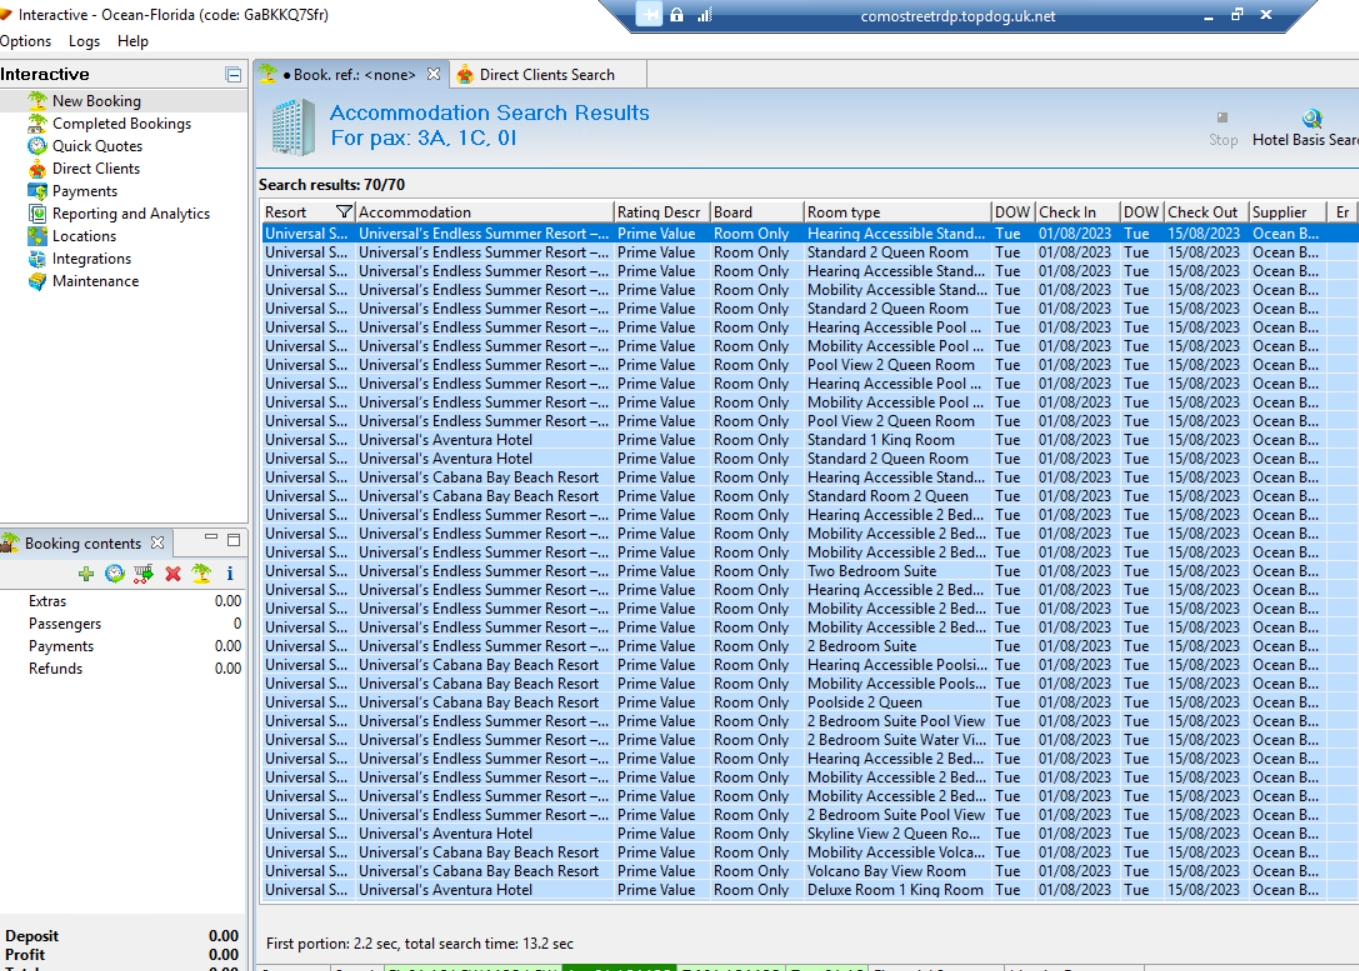Click the Locations map icon

tap(37, 236)
